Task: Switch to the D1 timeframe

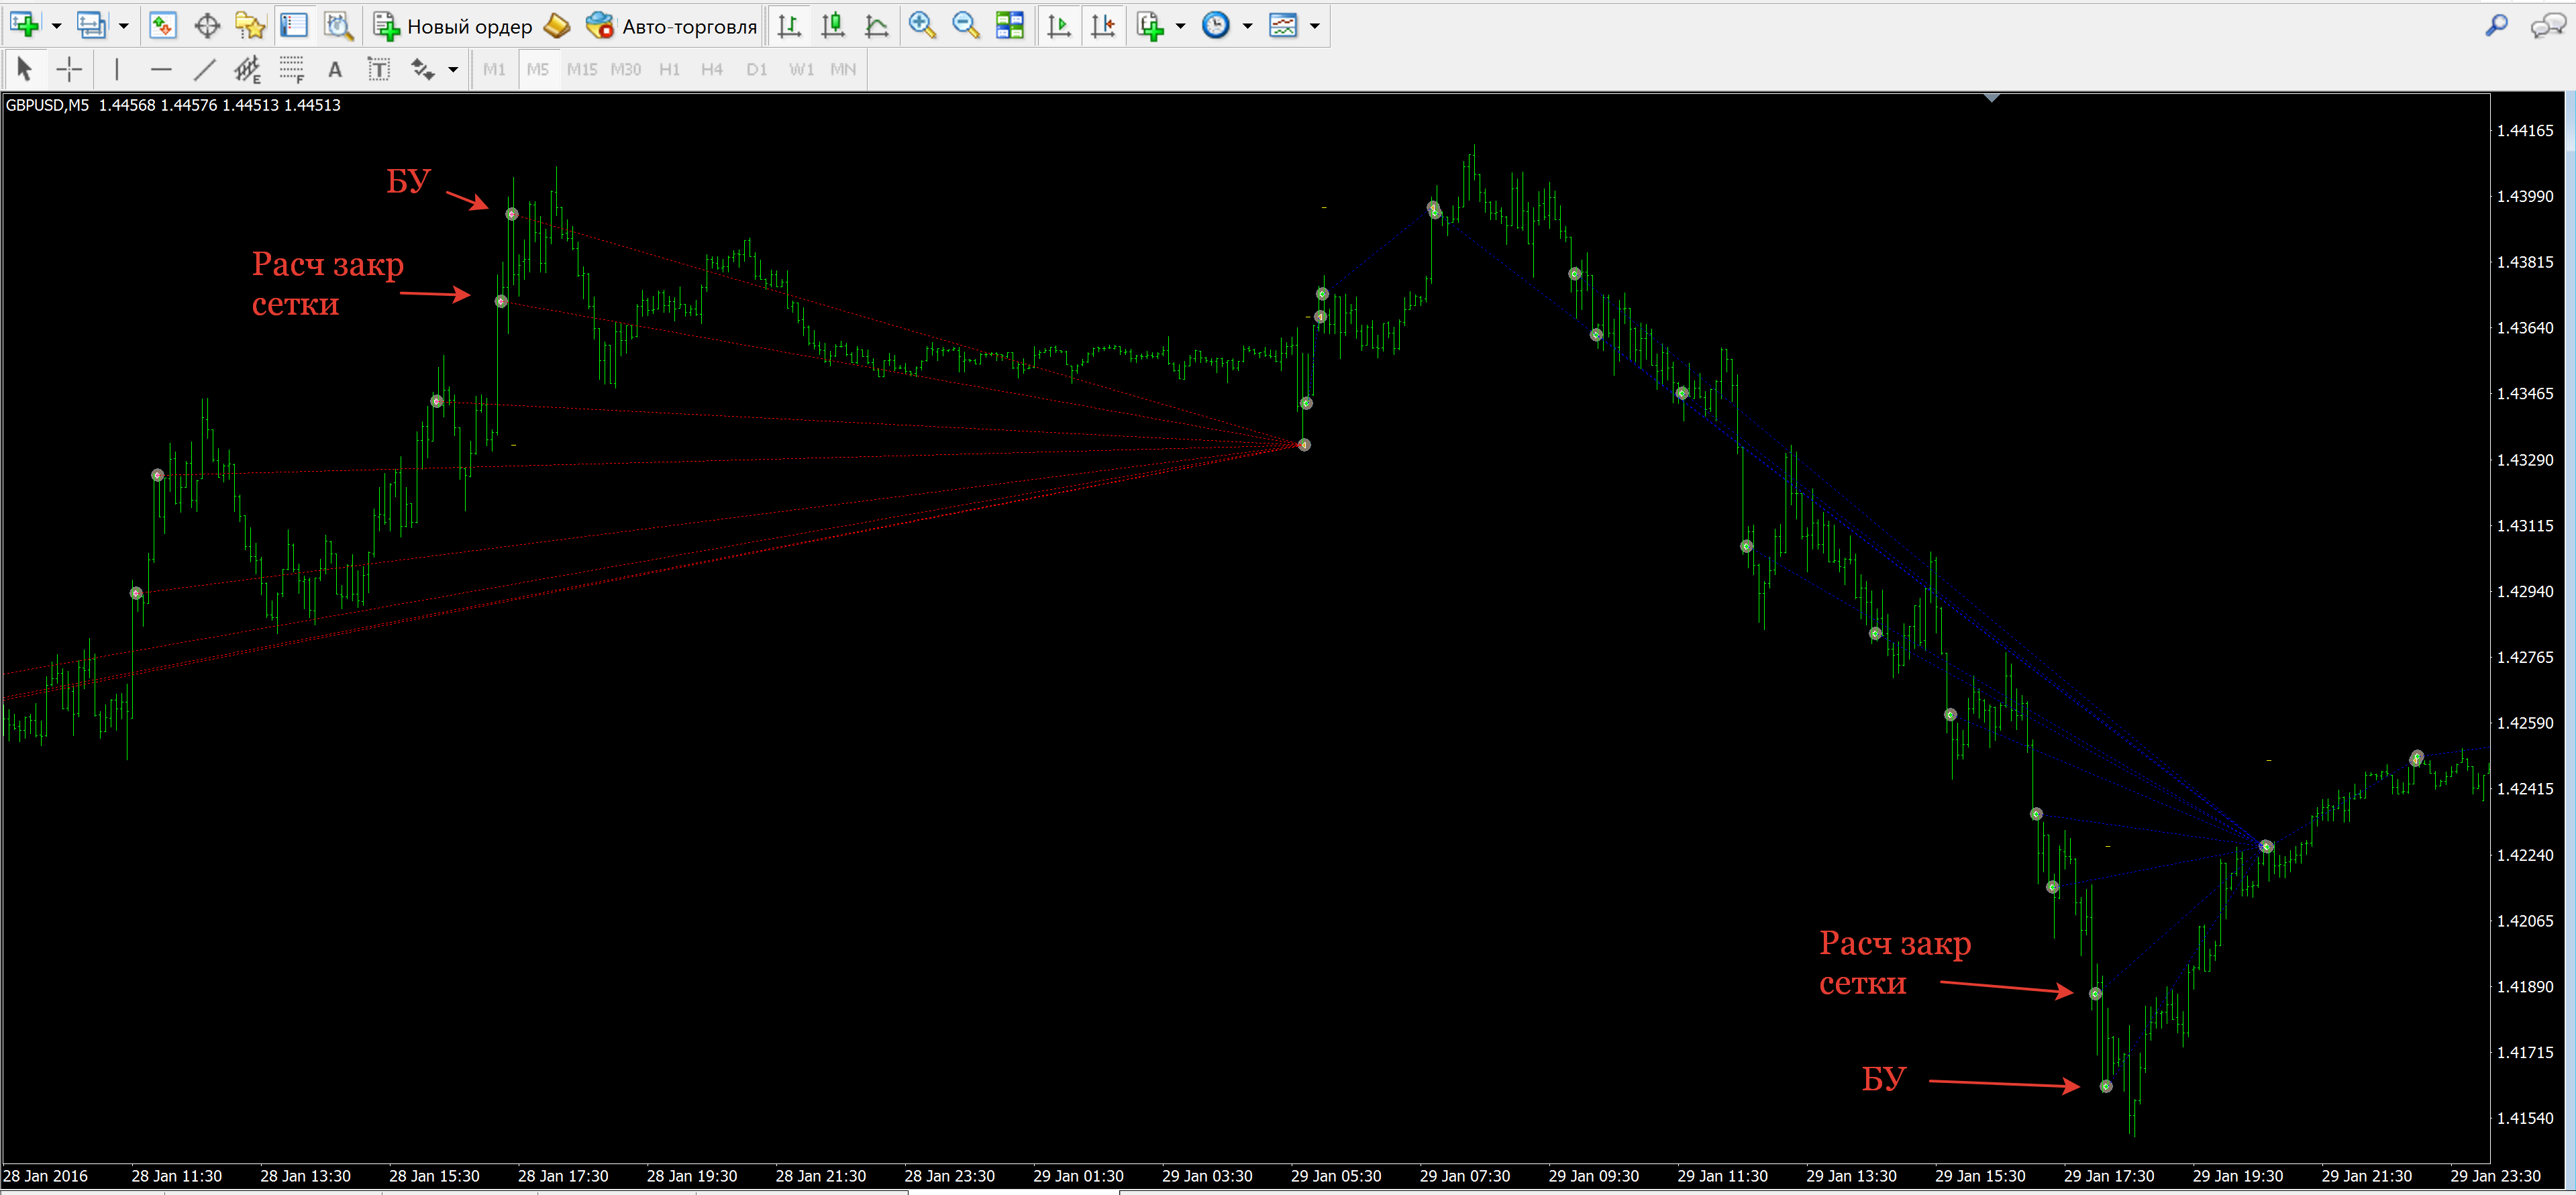Action: pos(757,69)
